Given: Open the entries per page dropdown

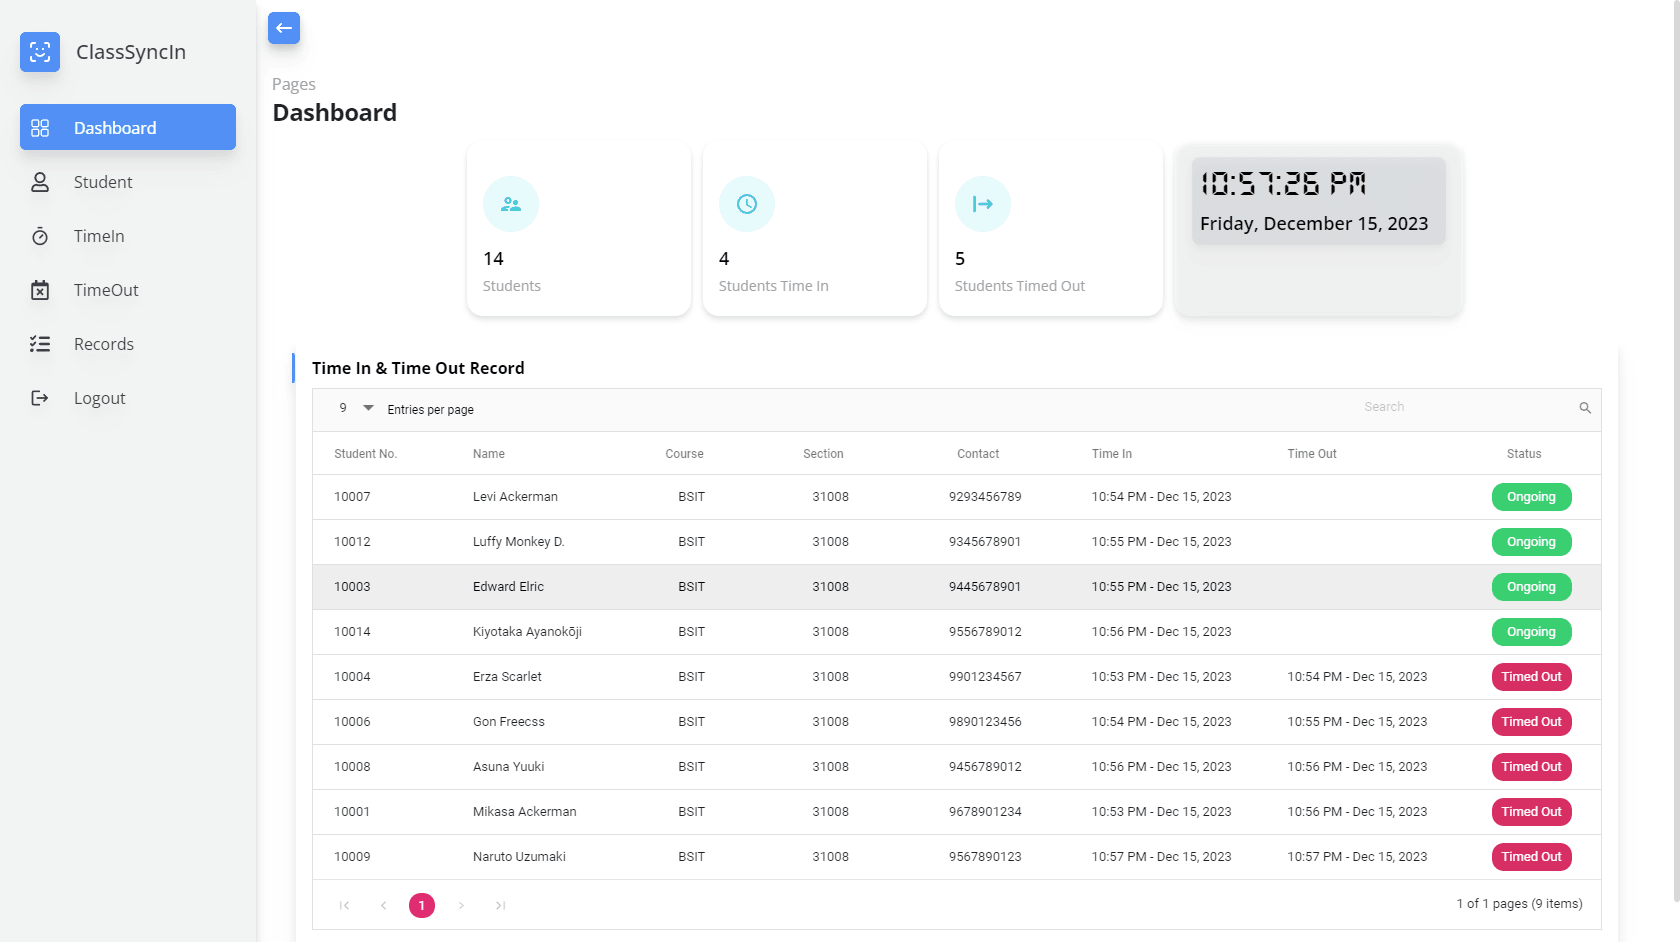Looking at the screenshot, I should click(x=356, y=409).
